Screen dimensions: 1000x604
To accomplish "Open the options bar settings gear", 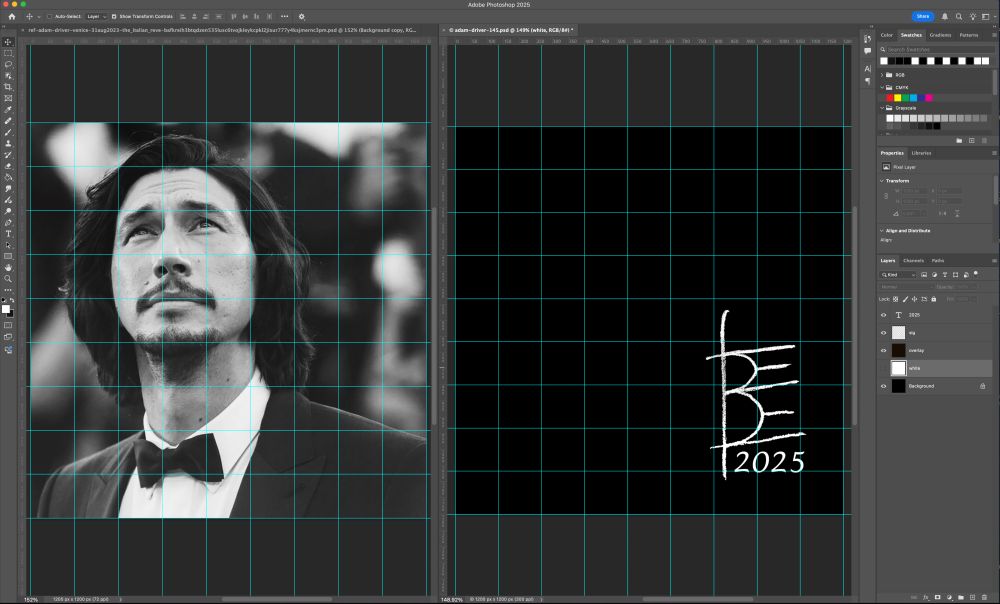I will [x=302, y=17].
